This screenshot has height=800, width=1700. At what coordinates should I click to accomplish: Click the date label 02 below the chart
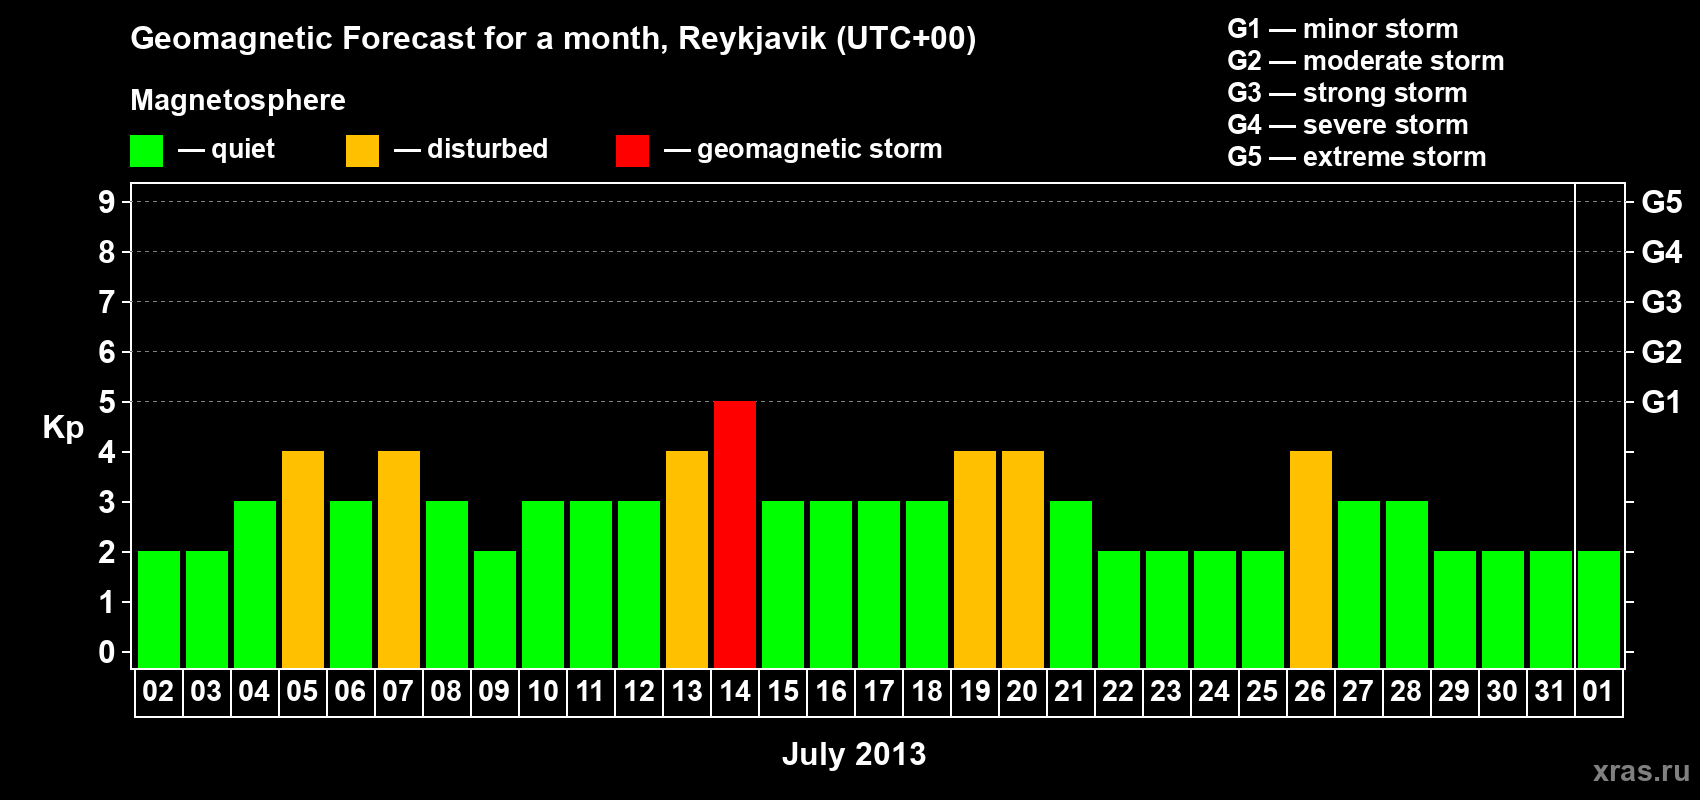(158, 692)
